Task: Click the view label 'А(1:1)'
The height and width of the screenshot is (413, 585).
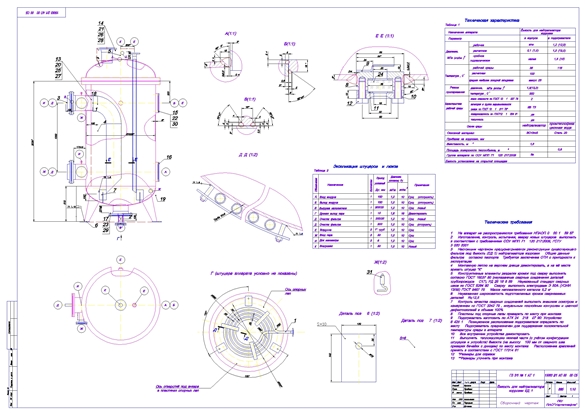Action: click(x=230, y=34)
